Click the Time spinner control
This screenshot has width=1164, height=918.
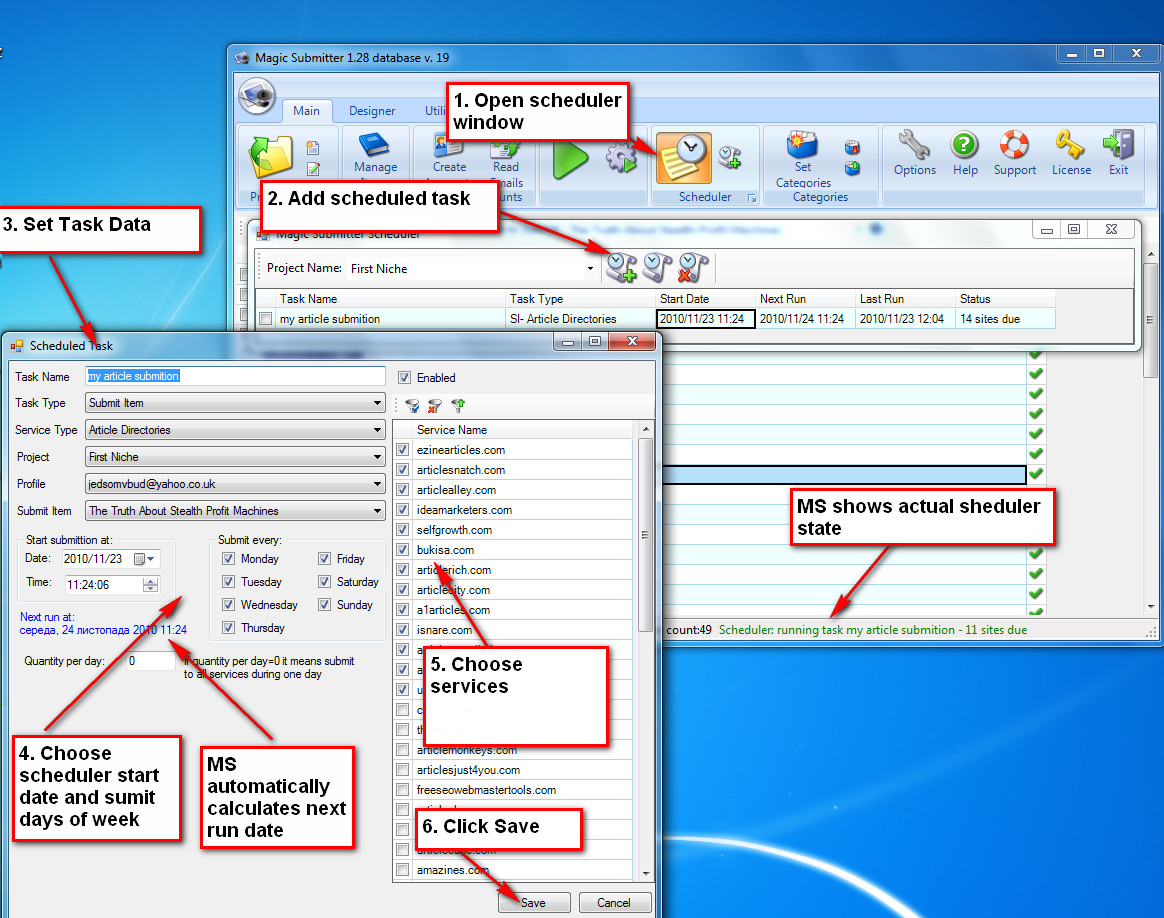coord(151,585)
